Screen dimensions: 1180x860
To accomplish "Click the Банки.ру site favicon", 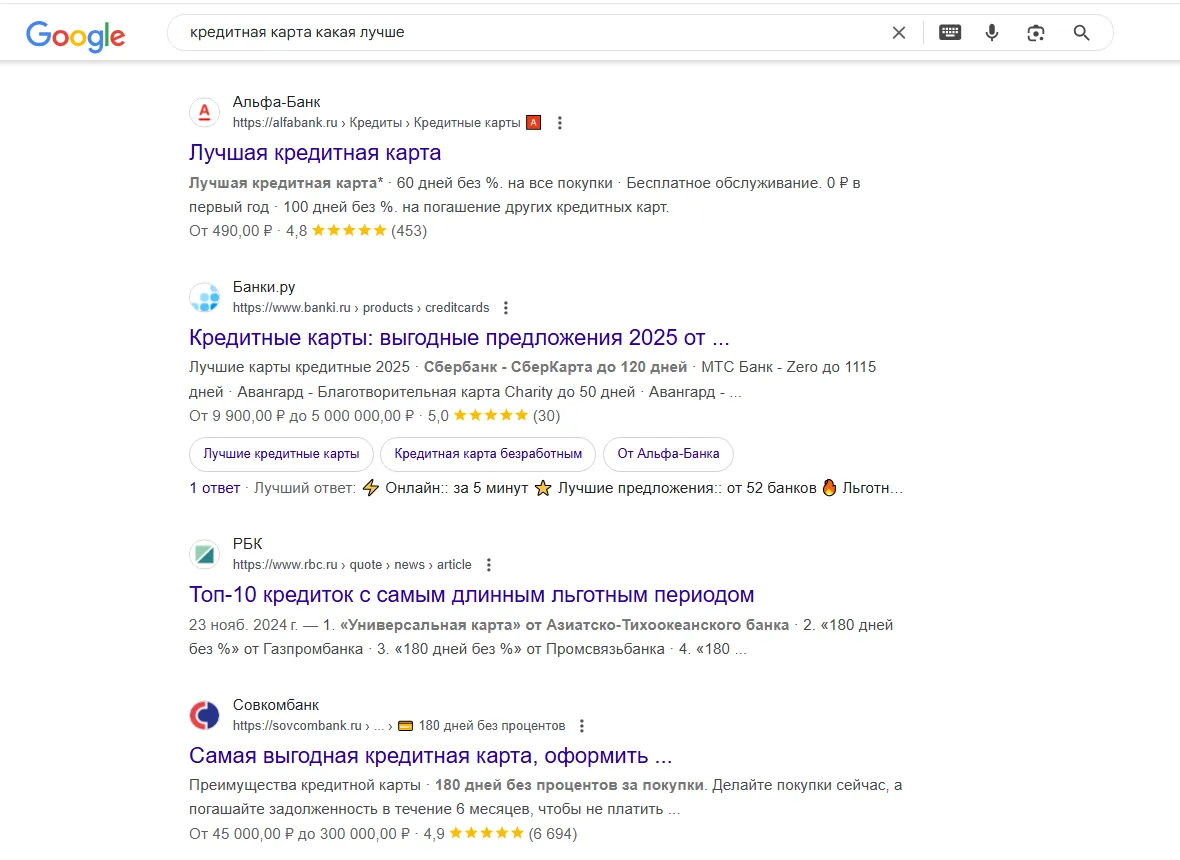I will point(204,297).
